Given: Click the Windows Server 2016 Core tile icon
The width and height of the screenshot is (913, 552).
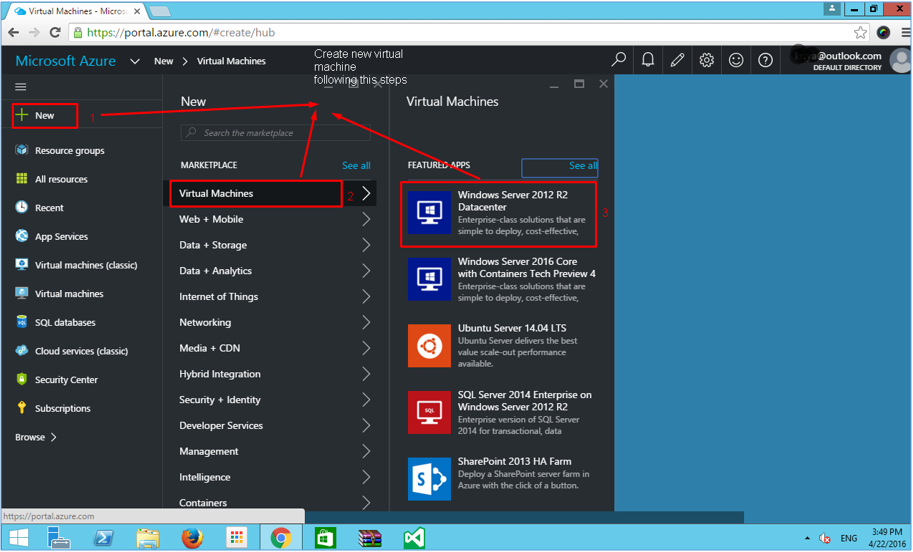Looking at the screenshot, I should click(x=429, y=279).
